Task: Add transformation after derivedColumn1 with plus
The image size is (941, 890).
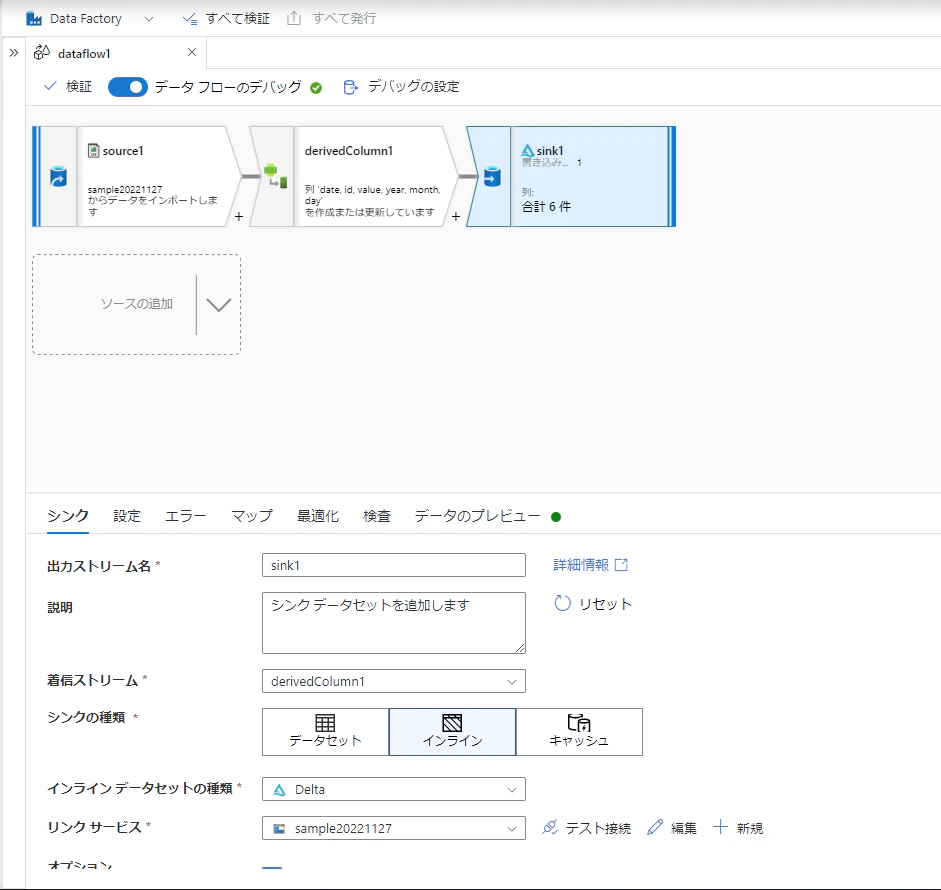Action: [x=456, y=217]
